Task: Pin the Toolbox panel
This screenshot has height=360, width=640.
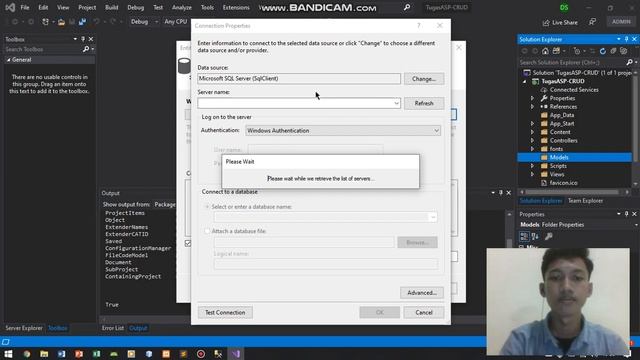Action: (x=83, y=39)
